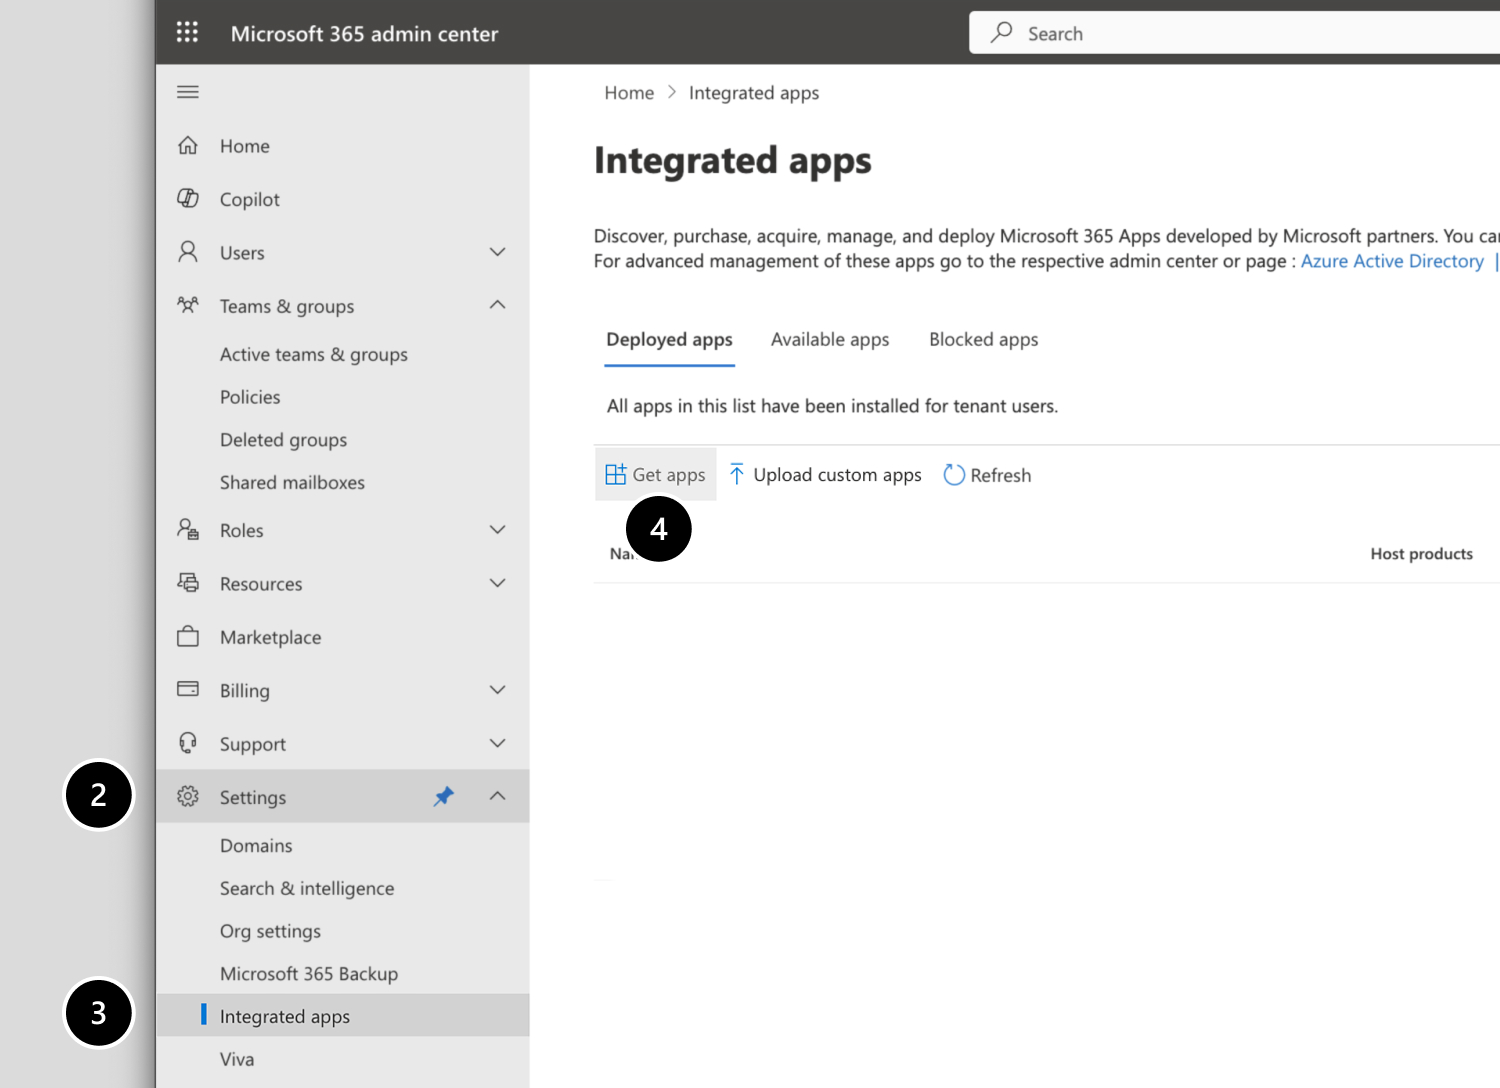Switch to the Deployed apps tab
This screenshot has height=1088, width=1500.
tap(669, 340)
